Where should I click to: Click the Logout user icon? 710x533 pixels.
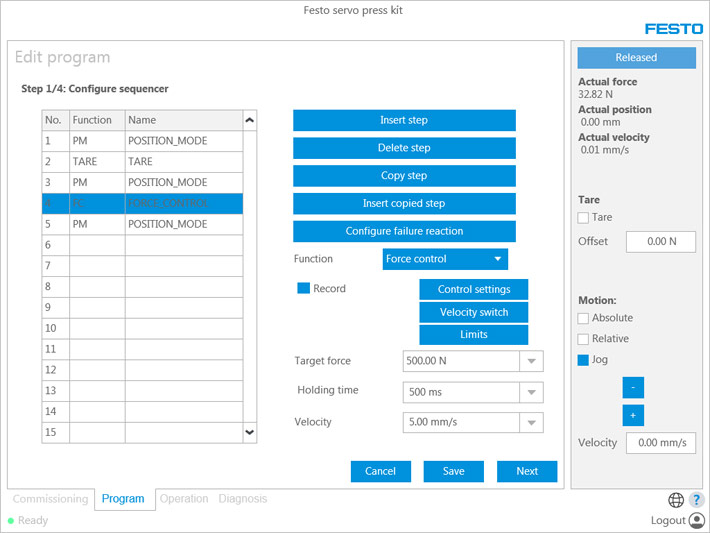696,520
